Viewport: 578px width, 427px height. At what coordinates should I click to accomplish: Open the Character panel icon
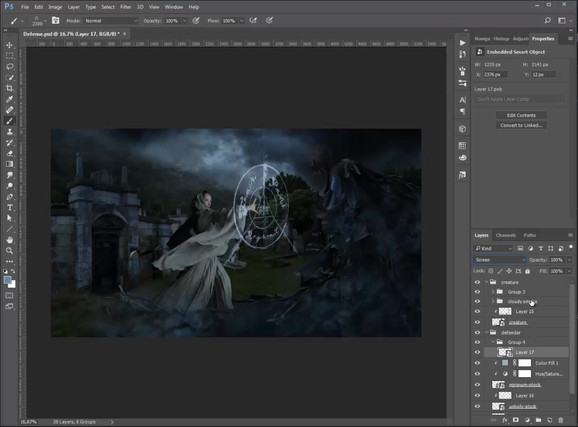[463, 100]
